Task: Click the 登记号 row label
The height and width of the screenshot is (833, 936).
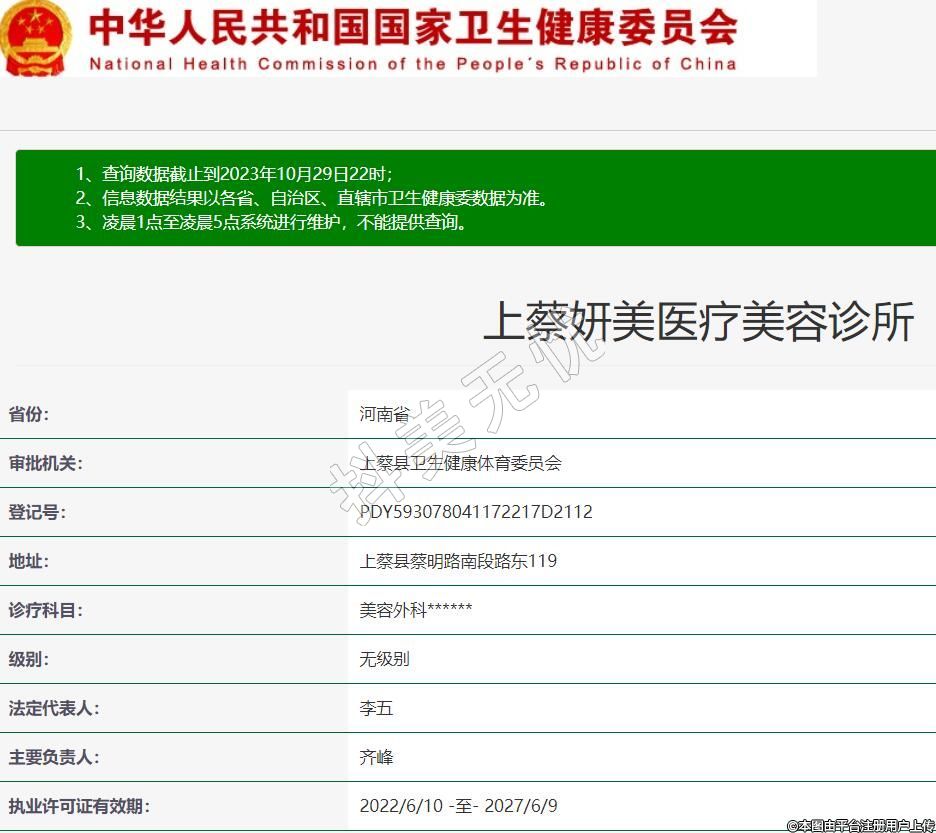Action: 37,512
